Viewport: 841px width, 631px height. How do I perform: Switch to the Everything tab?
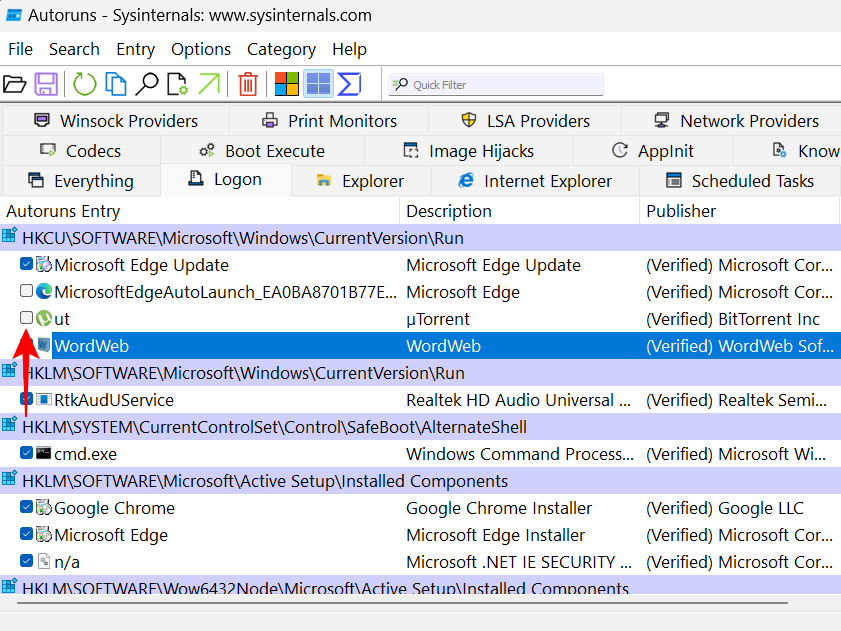pyautogui.click(x=81, y=181)
